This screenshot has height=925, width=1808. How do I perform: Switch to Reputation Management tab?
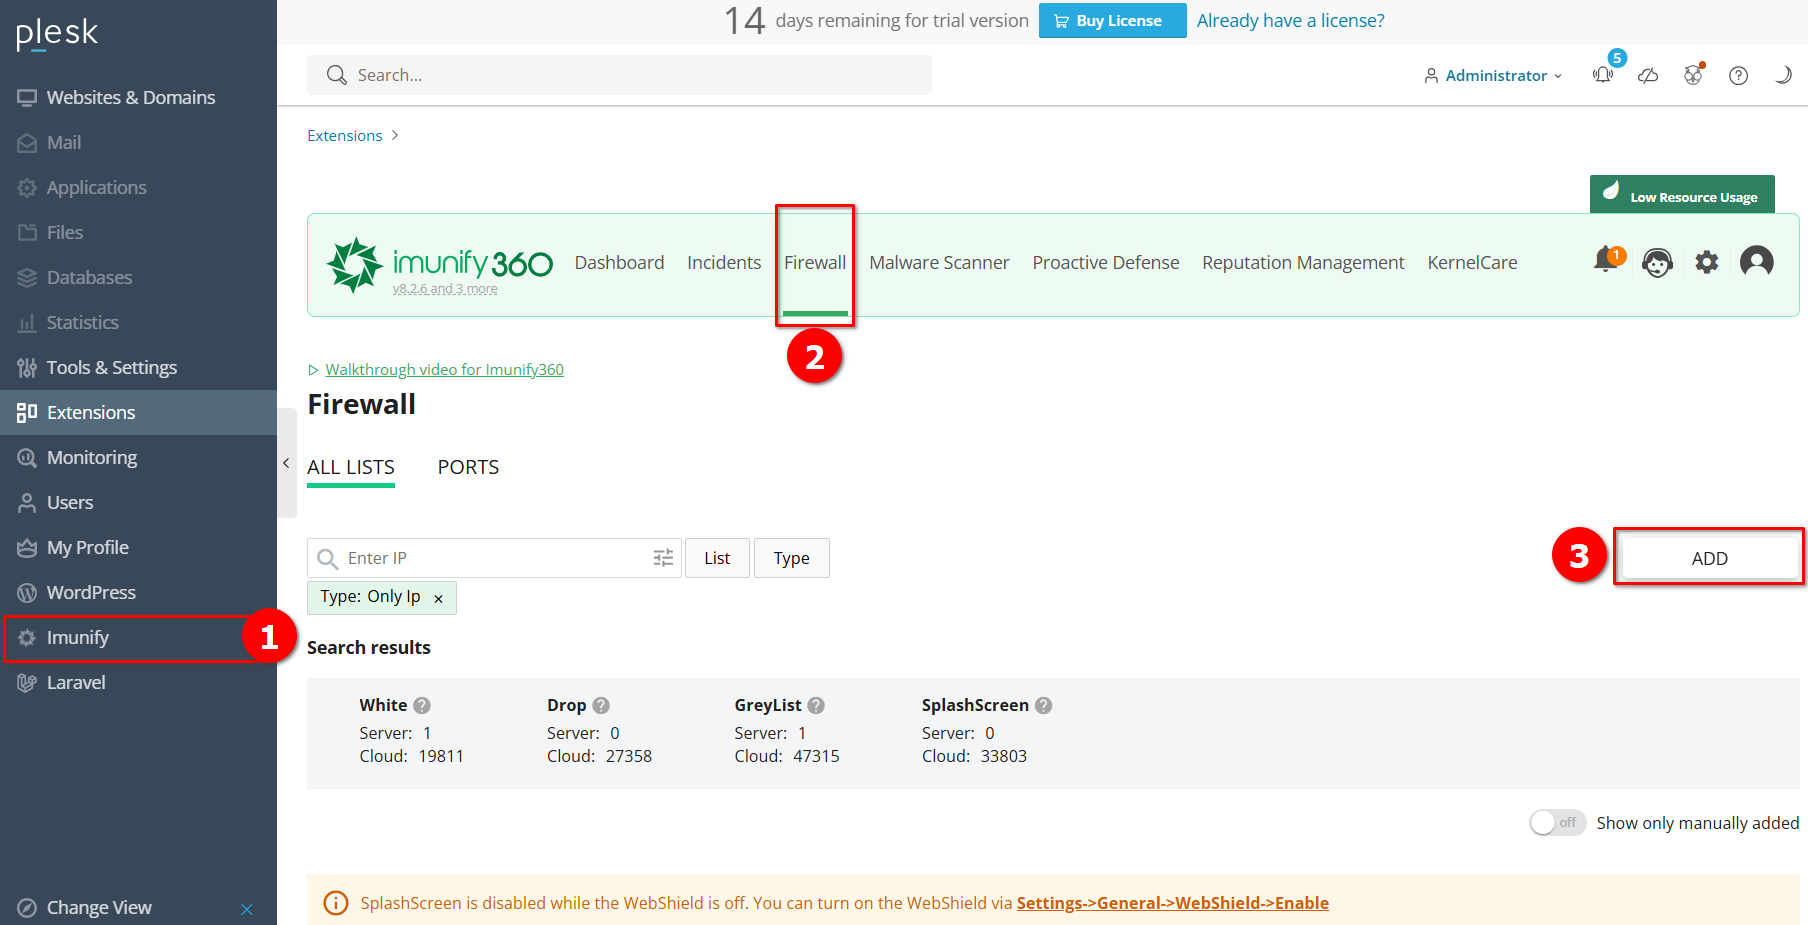click(1303, 263)
